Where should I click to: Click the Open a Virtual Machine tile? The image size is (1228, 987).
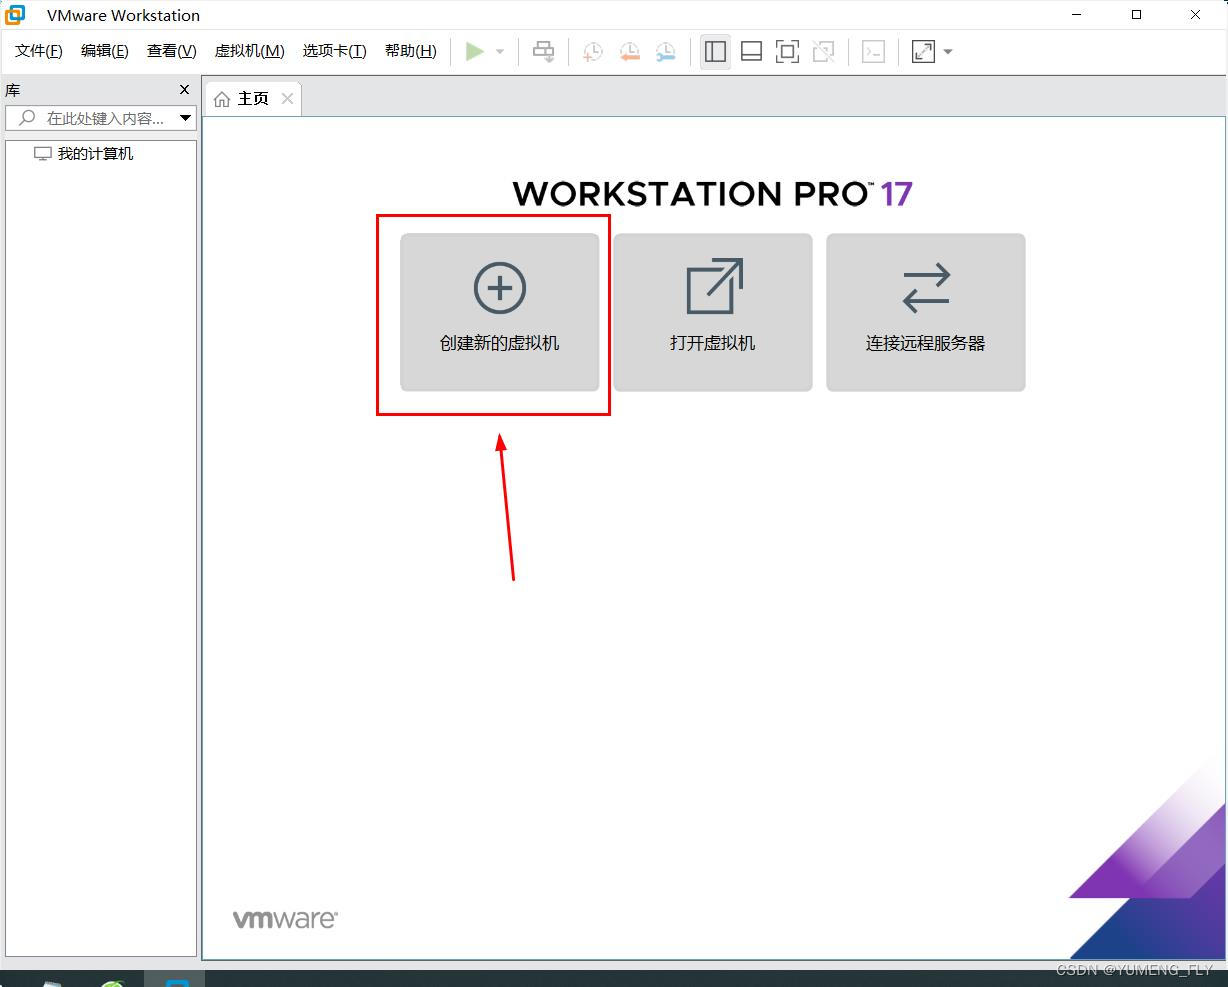pyautogui.click(x=713, y=312)
